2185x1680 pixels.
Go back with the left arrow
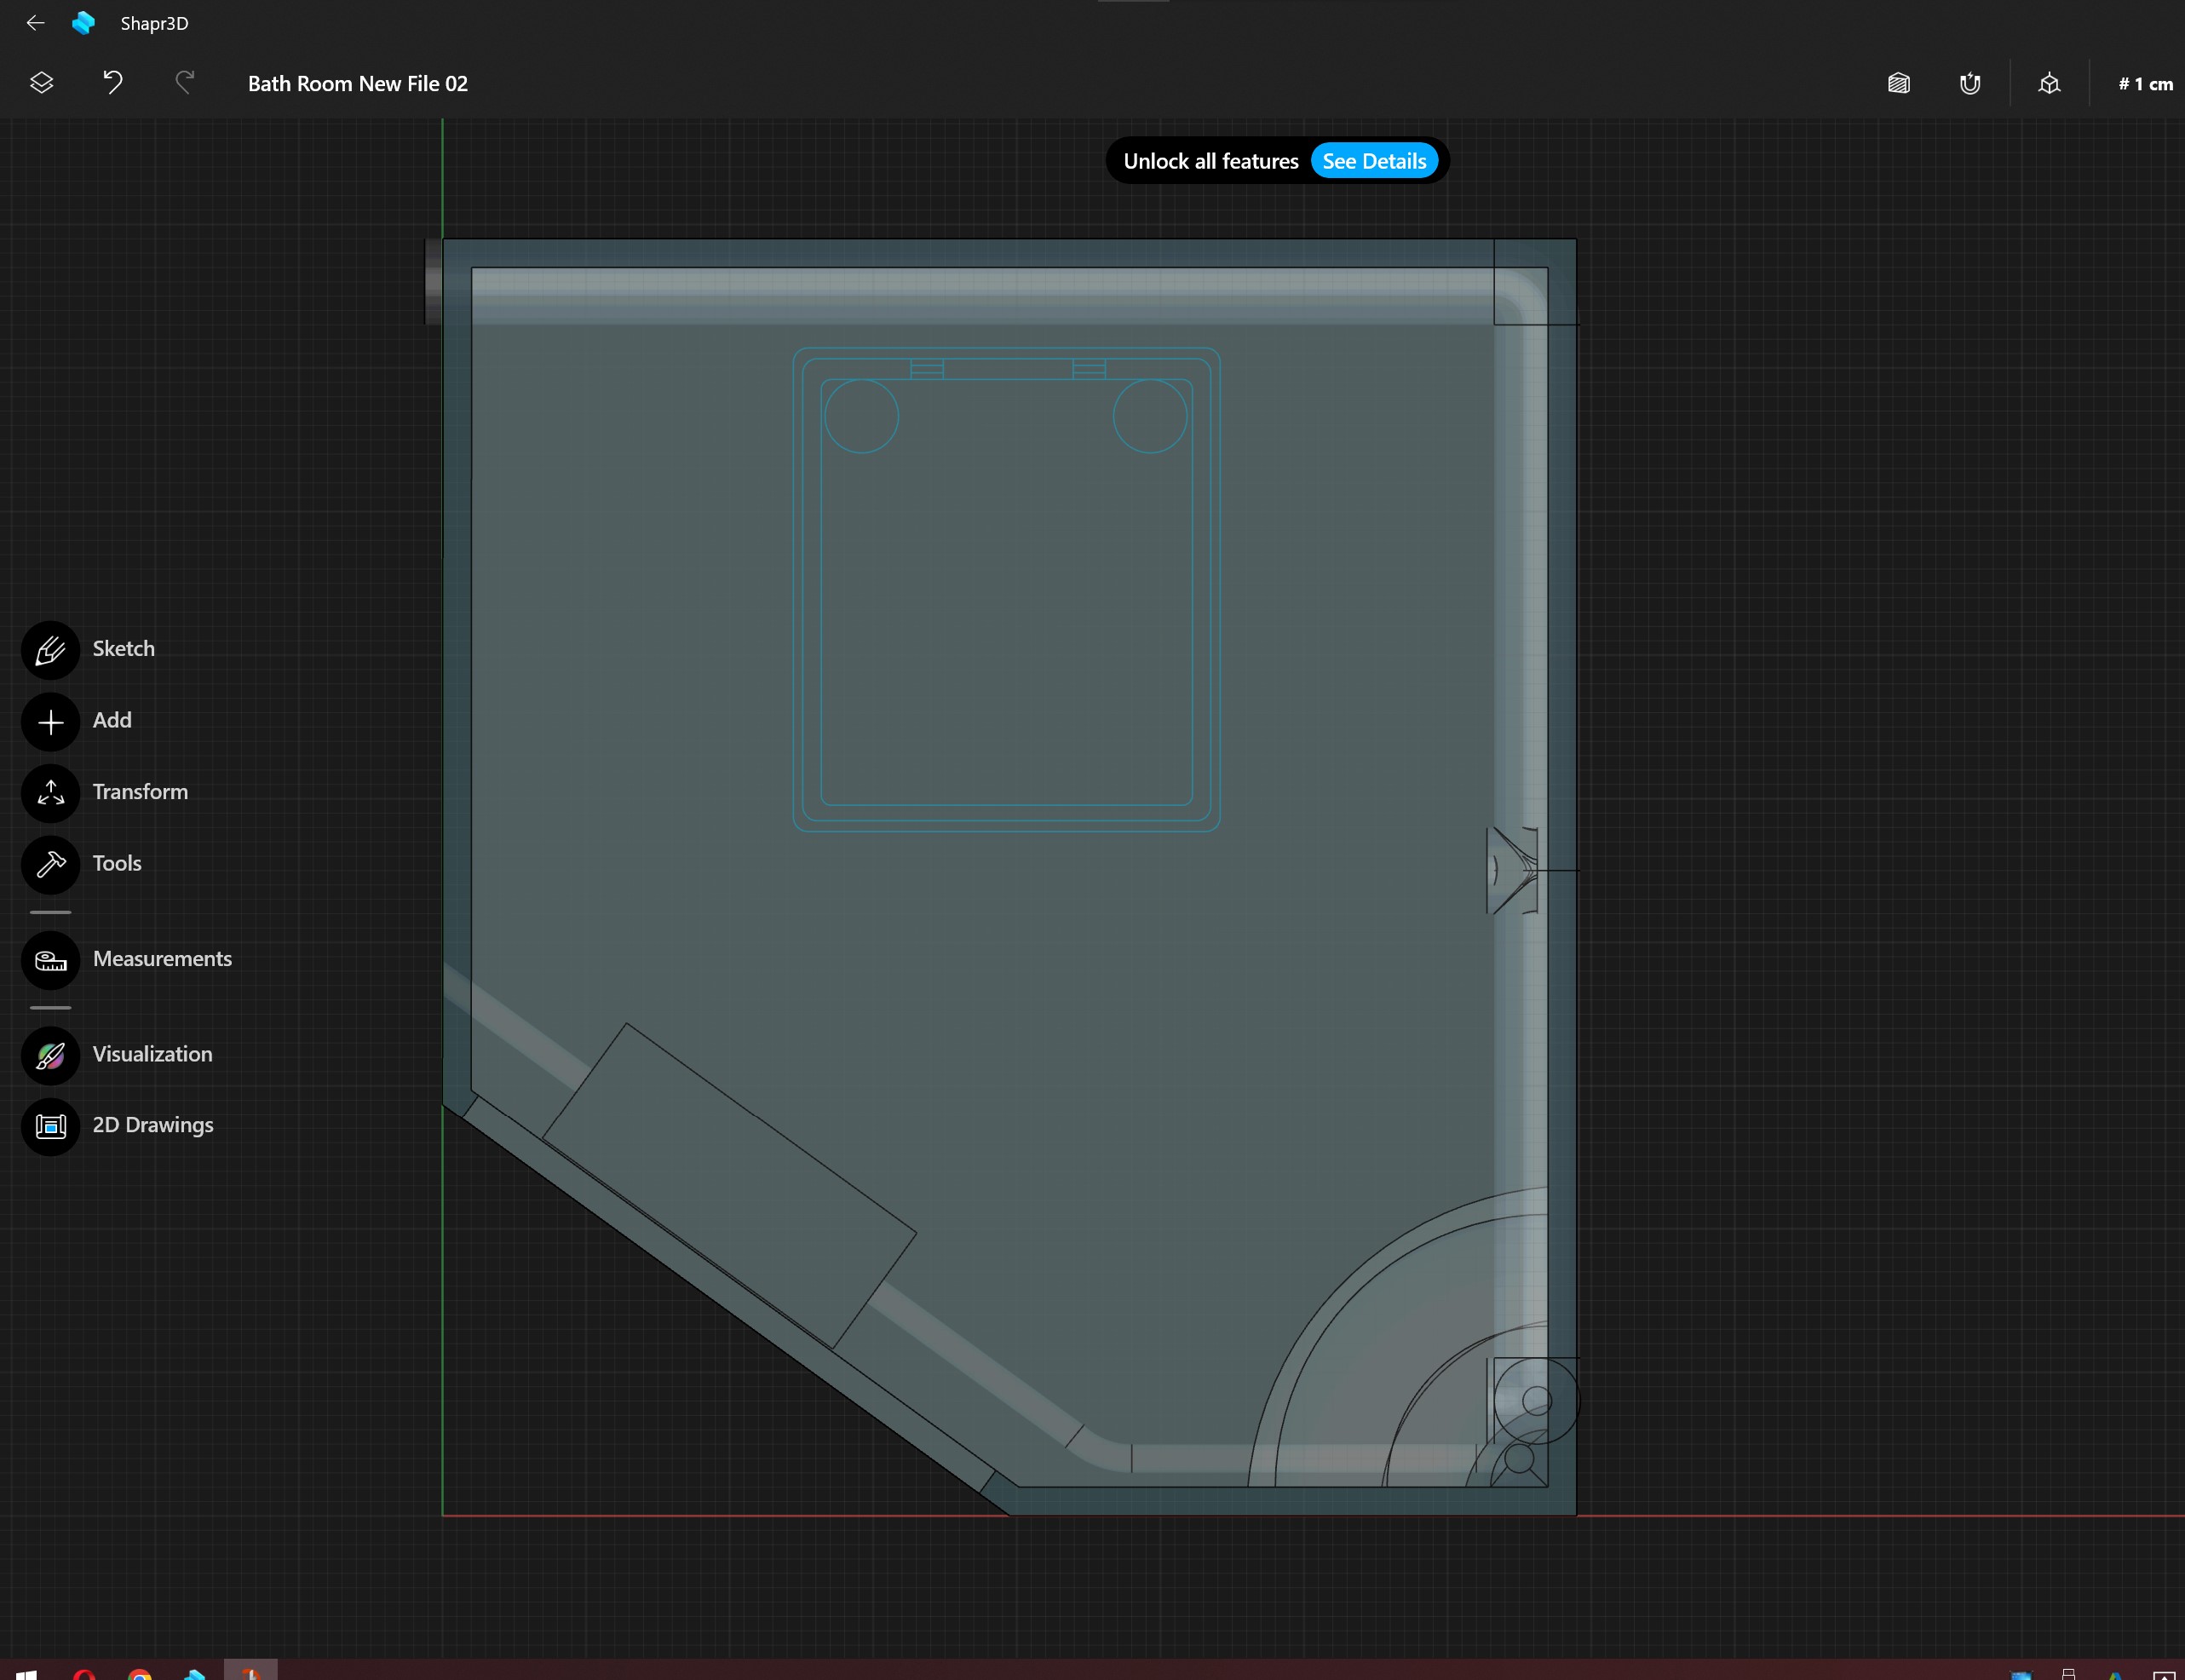(36, 23)
